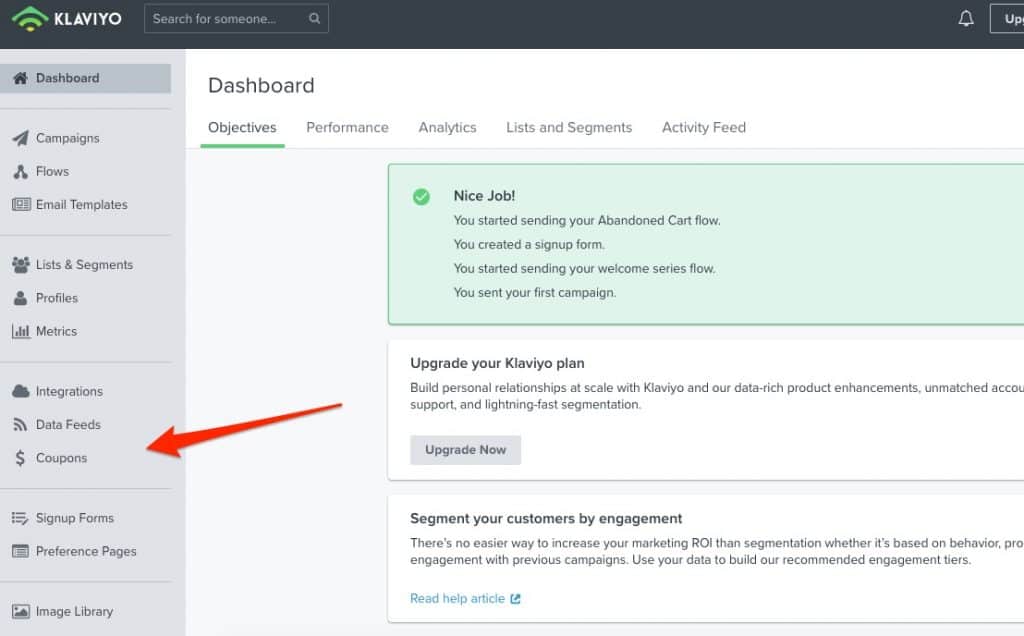
Task: Click the Image Library picture icon
Action: [21, 612]
